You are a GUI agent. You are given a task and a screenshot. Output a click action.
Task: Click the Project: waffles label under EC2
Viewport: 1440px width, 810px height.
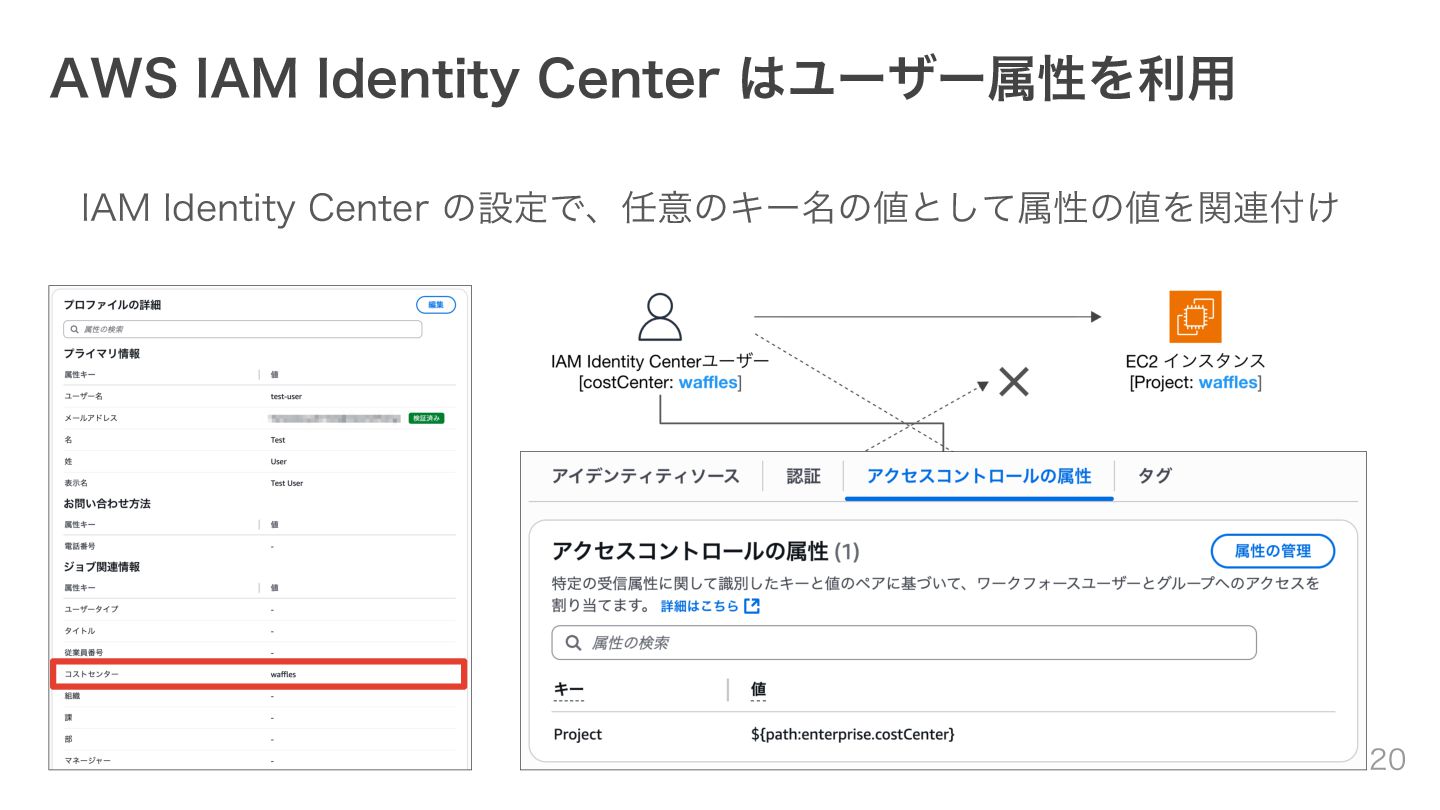pyautogui.click(x=1195, y=383)
